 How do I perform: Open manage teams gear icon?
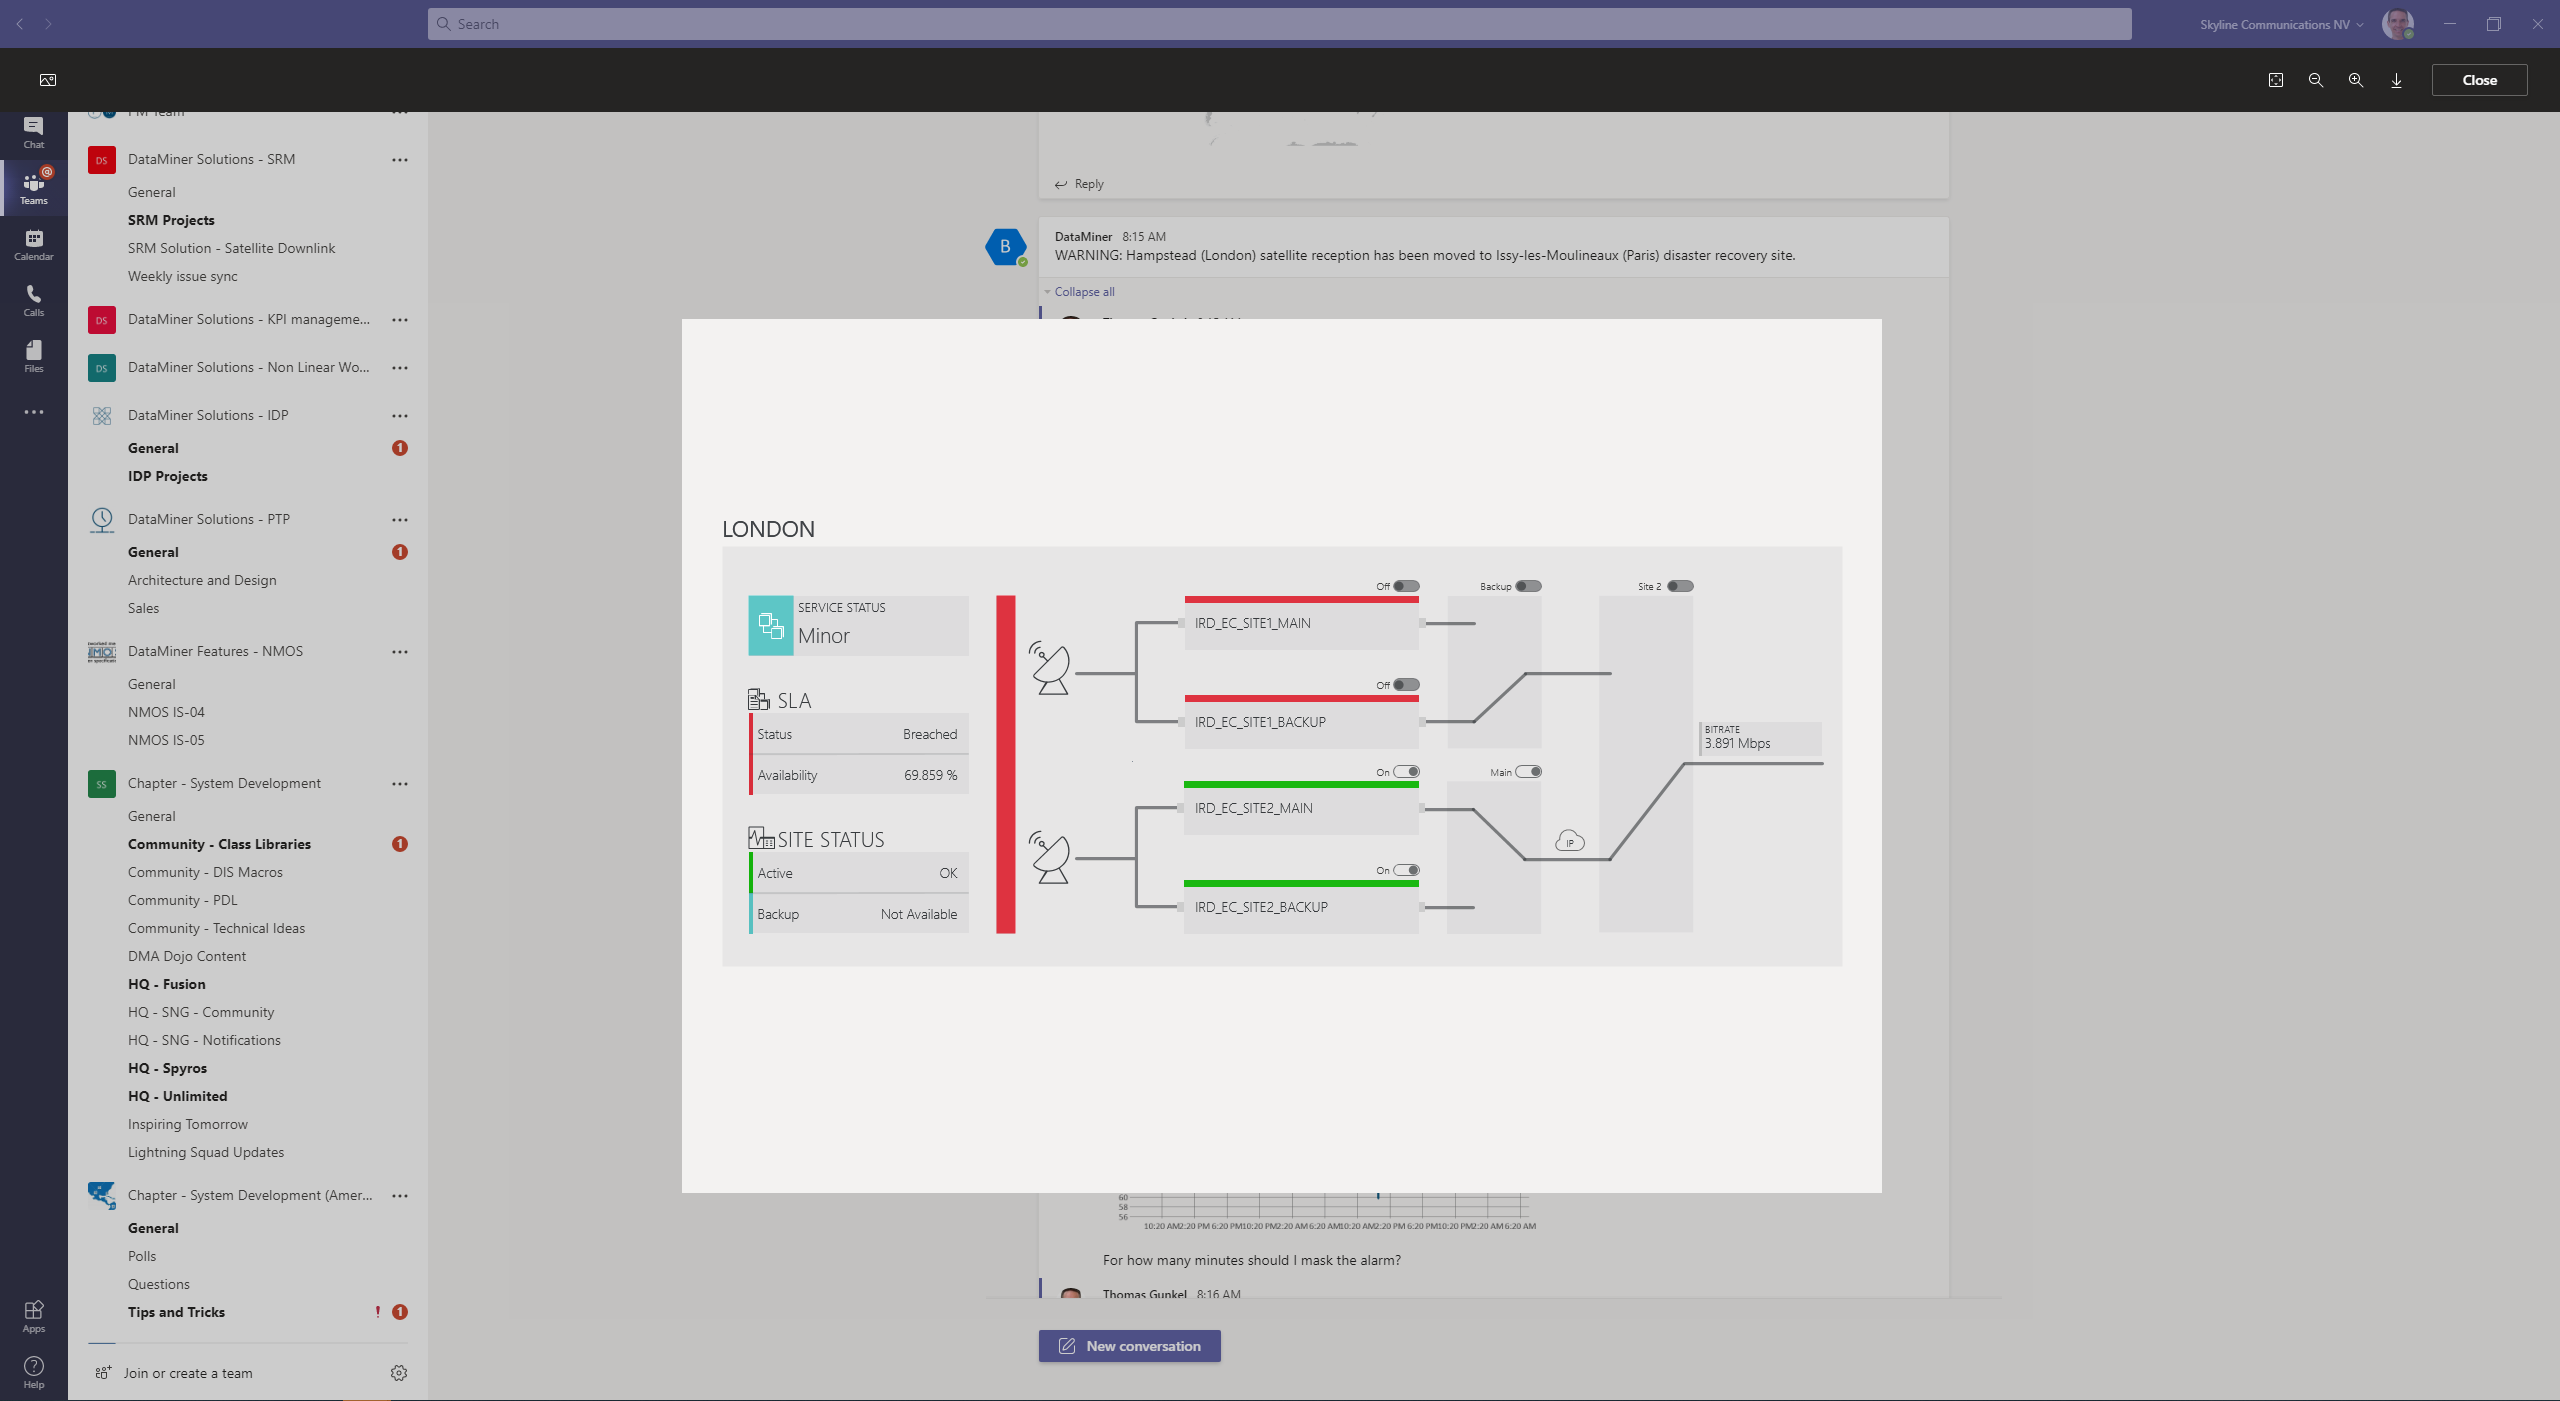(x=399, y=1373)
